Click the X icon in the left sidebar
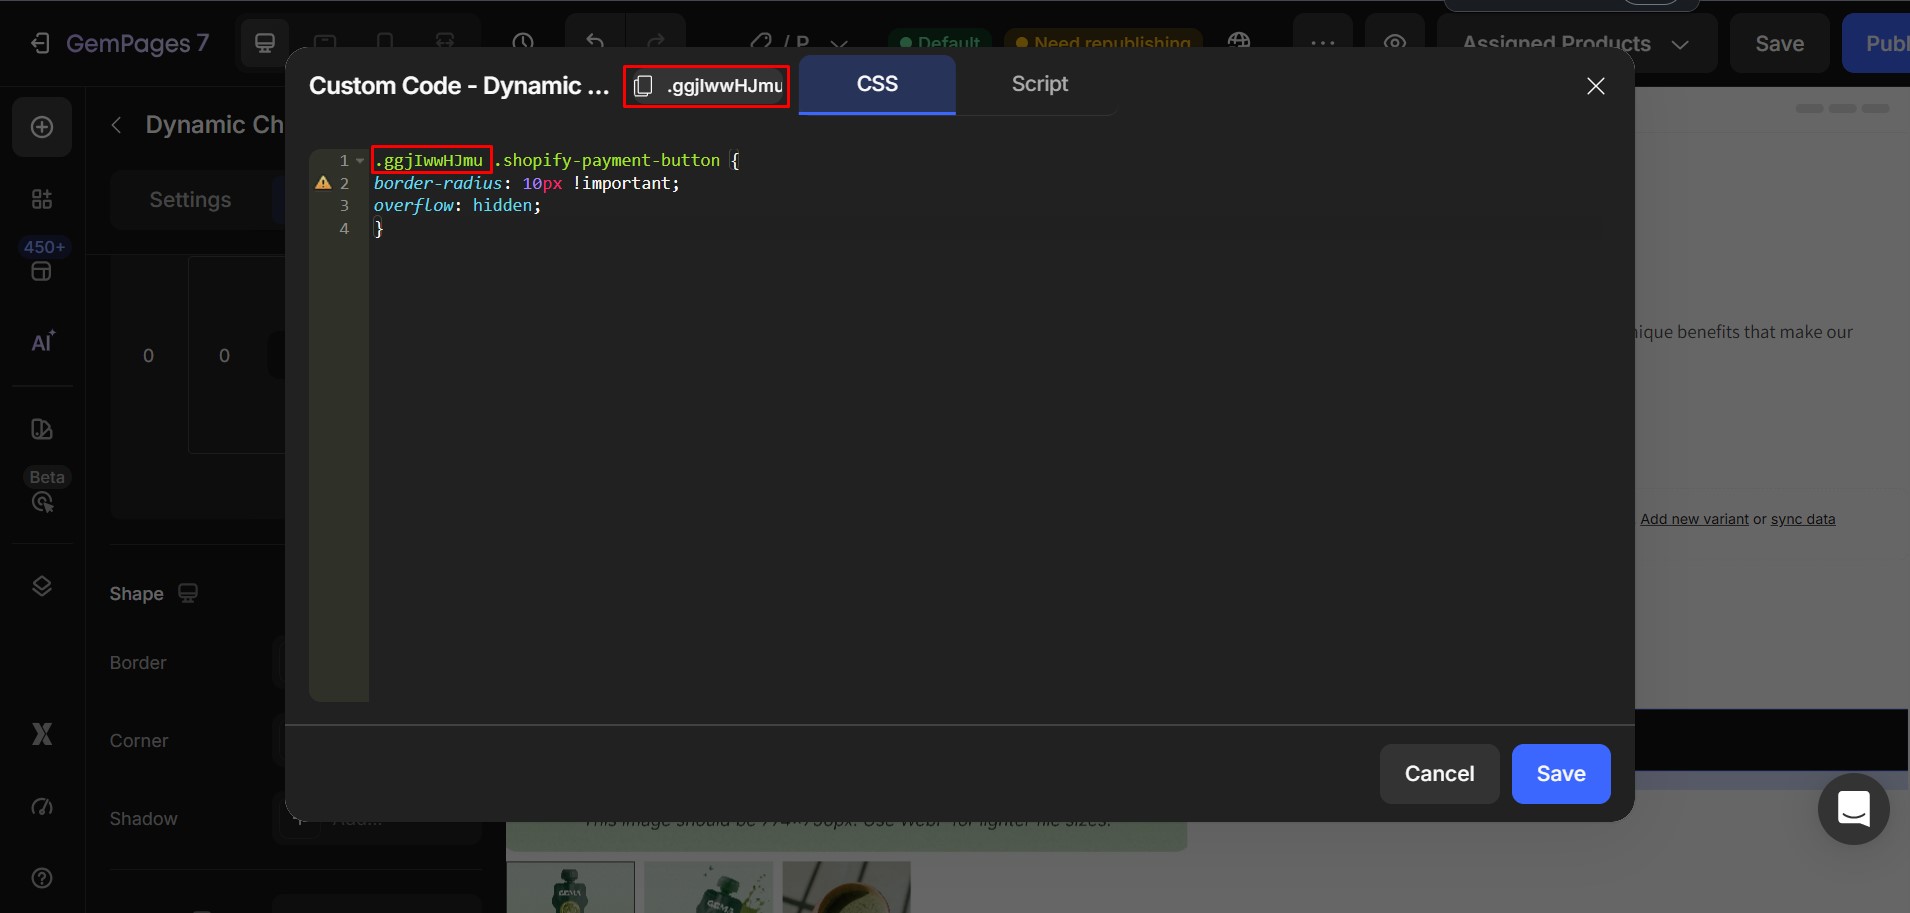Image resolution: width=1910 pixels, height=913 pixels. [x=42, y=734]
